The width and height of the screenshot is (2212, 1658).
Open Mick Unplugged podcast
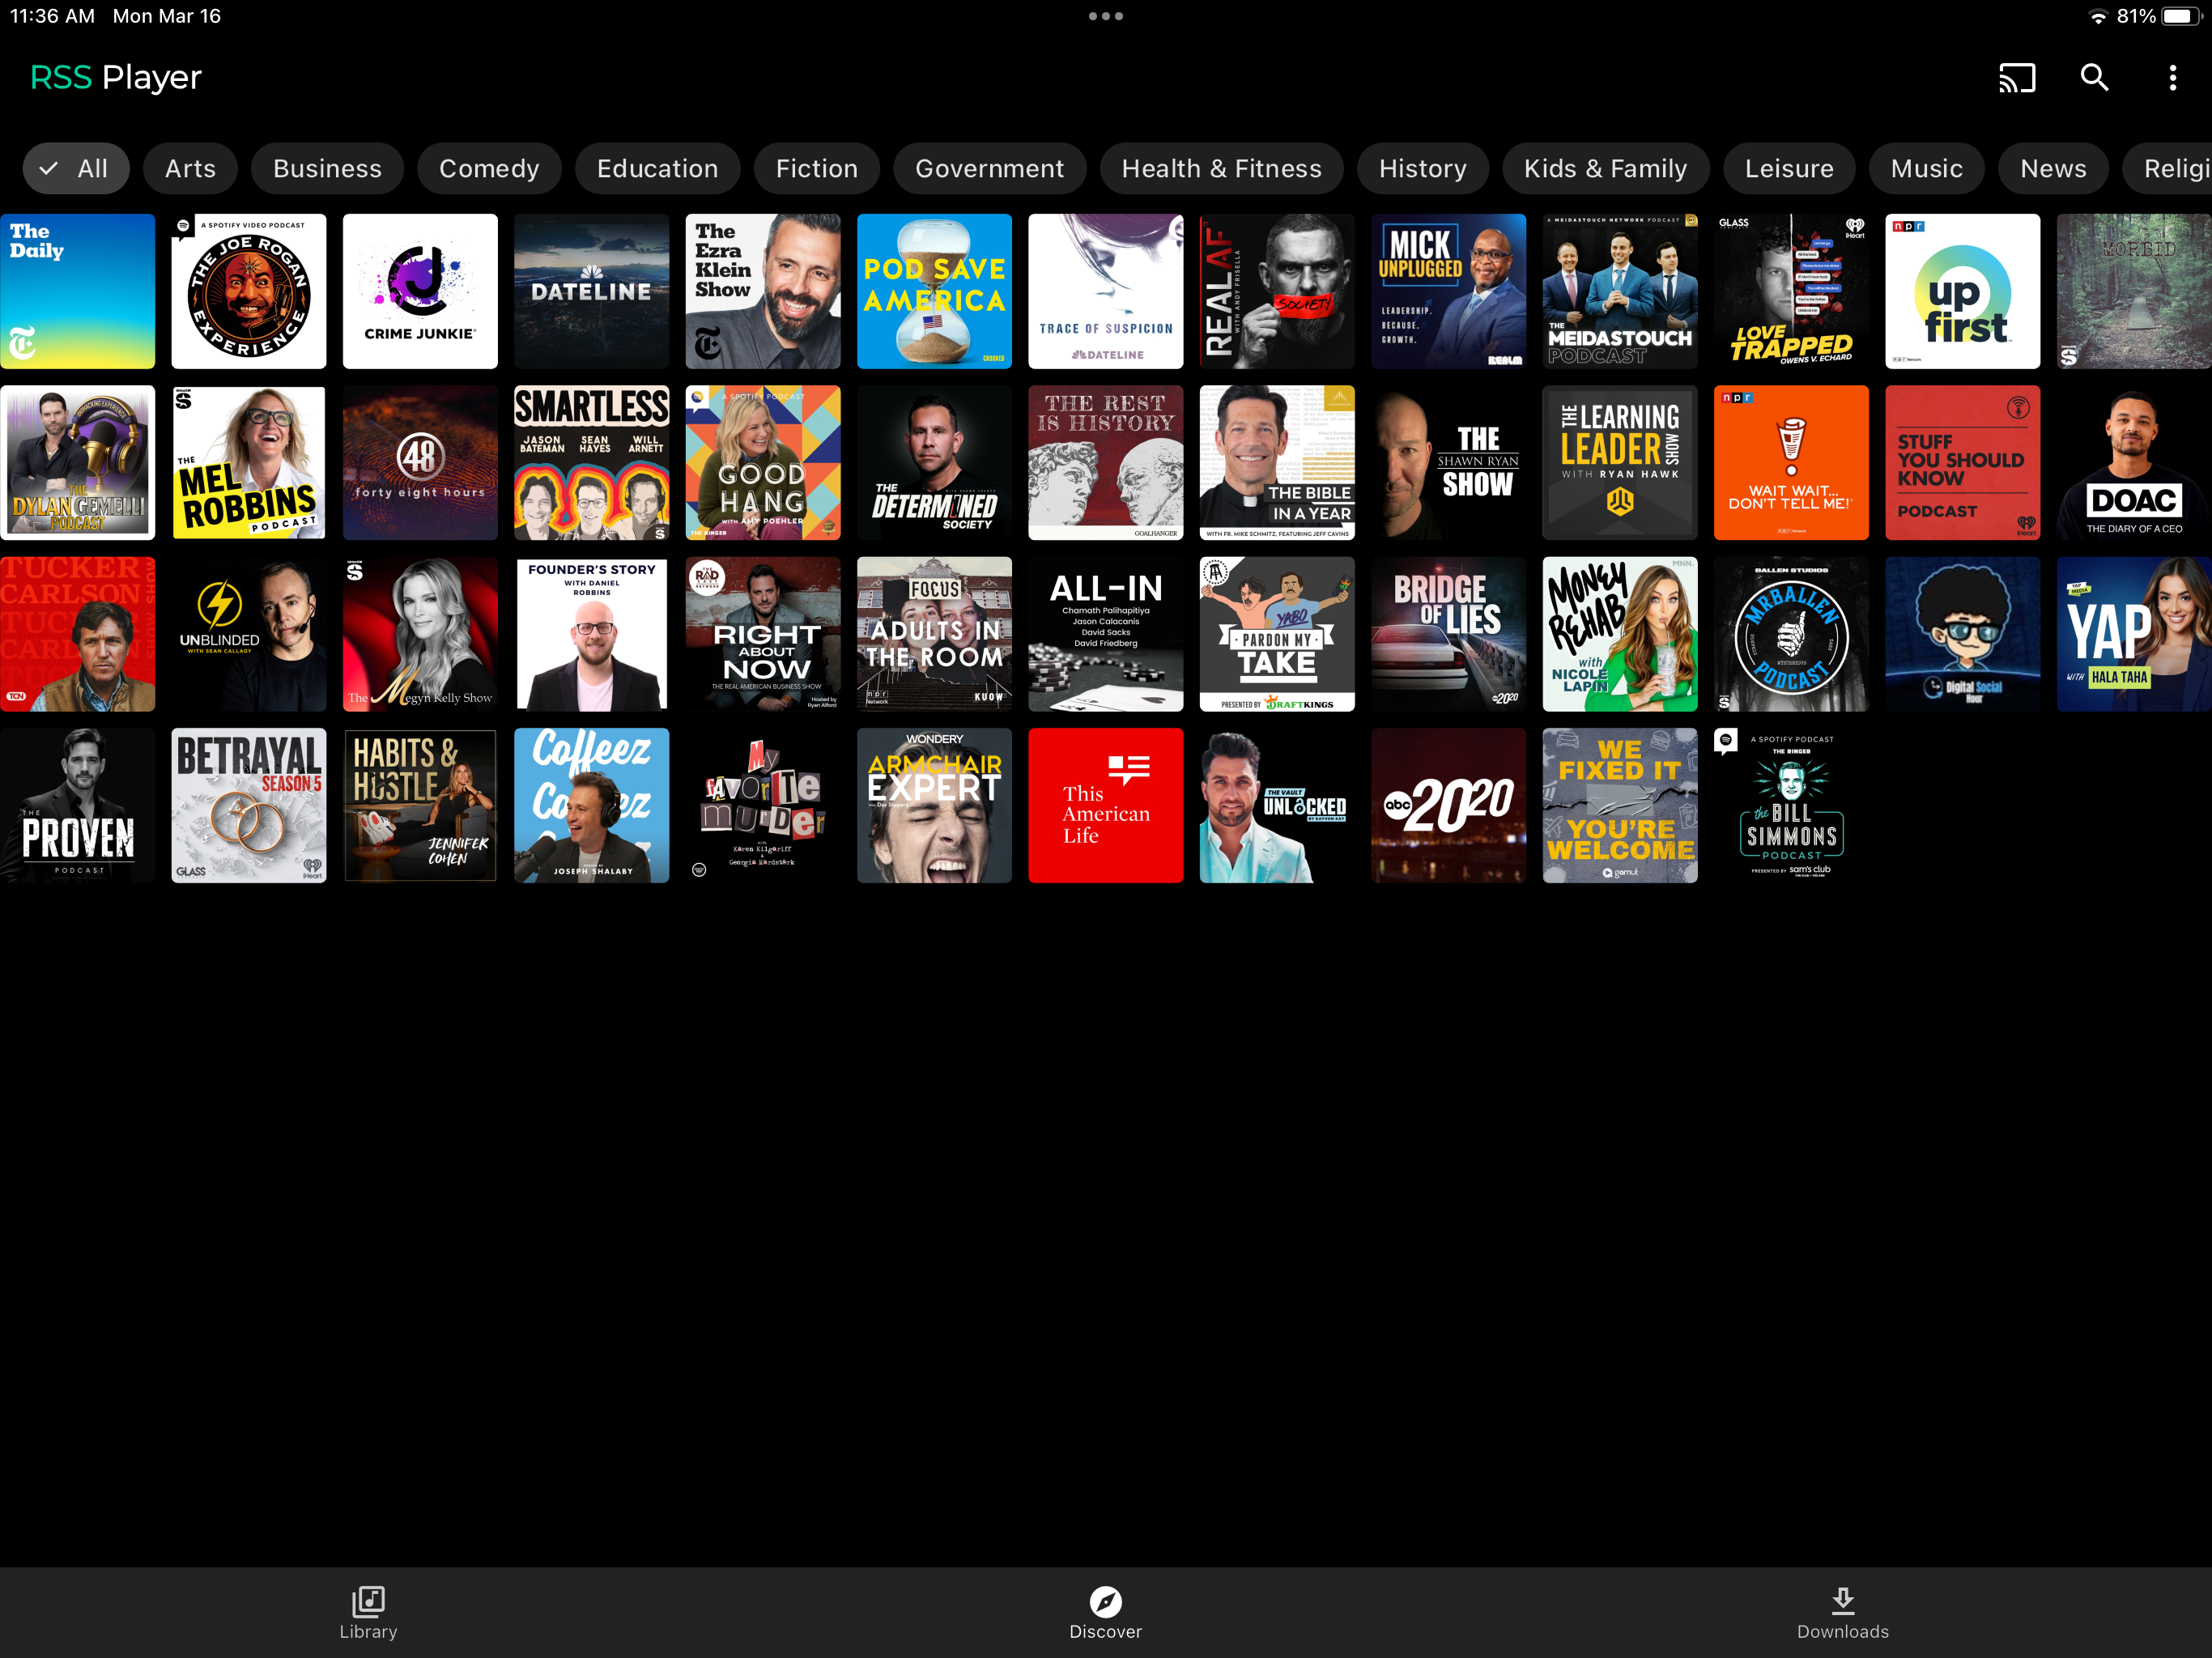click(1448, 291)
